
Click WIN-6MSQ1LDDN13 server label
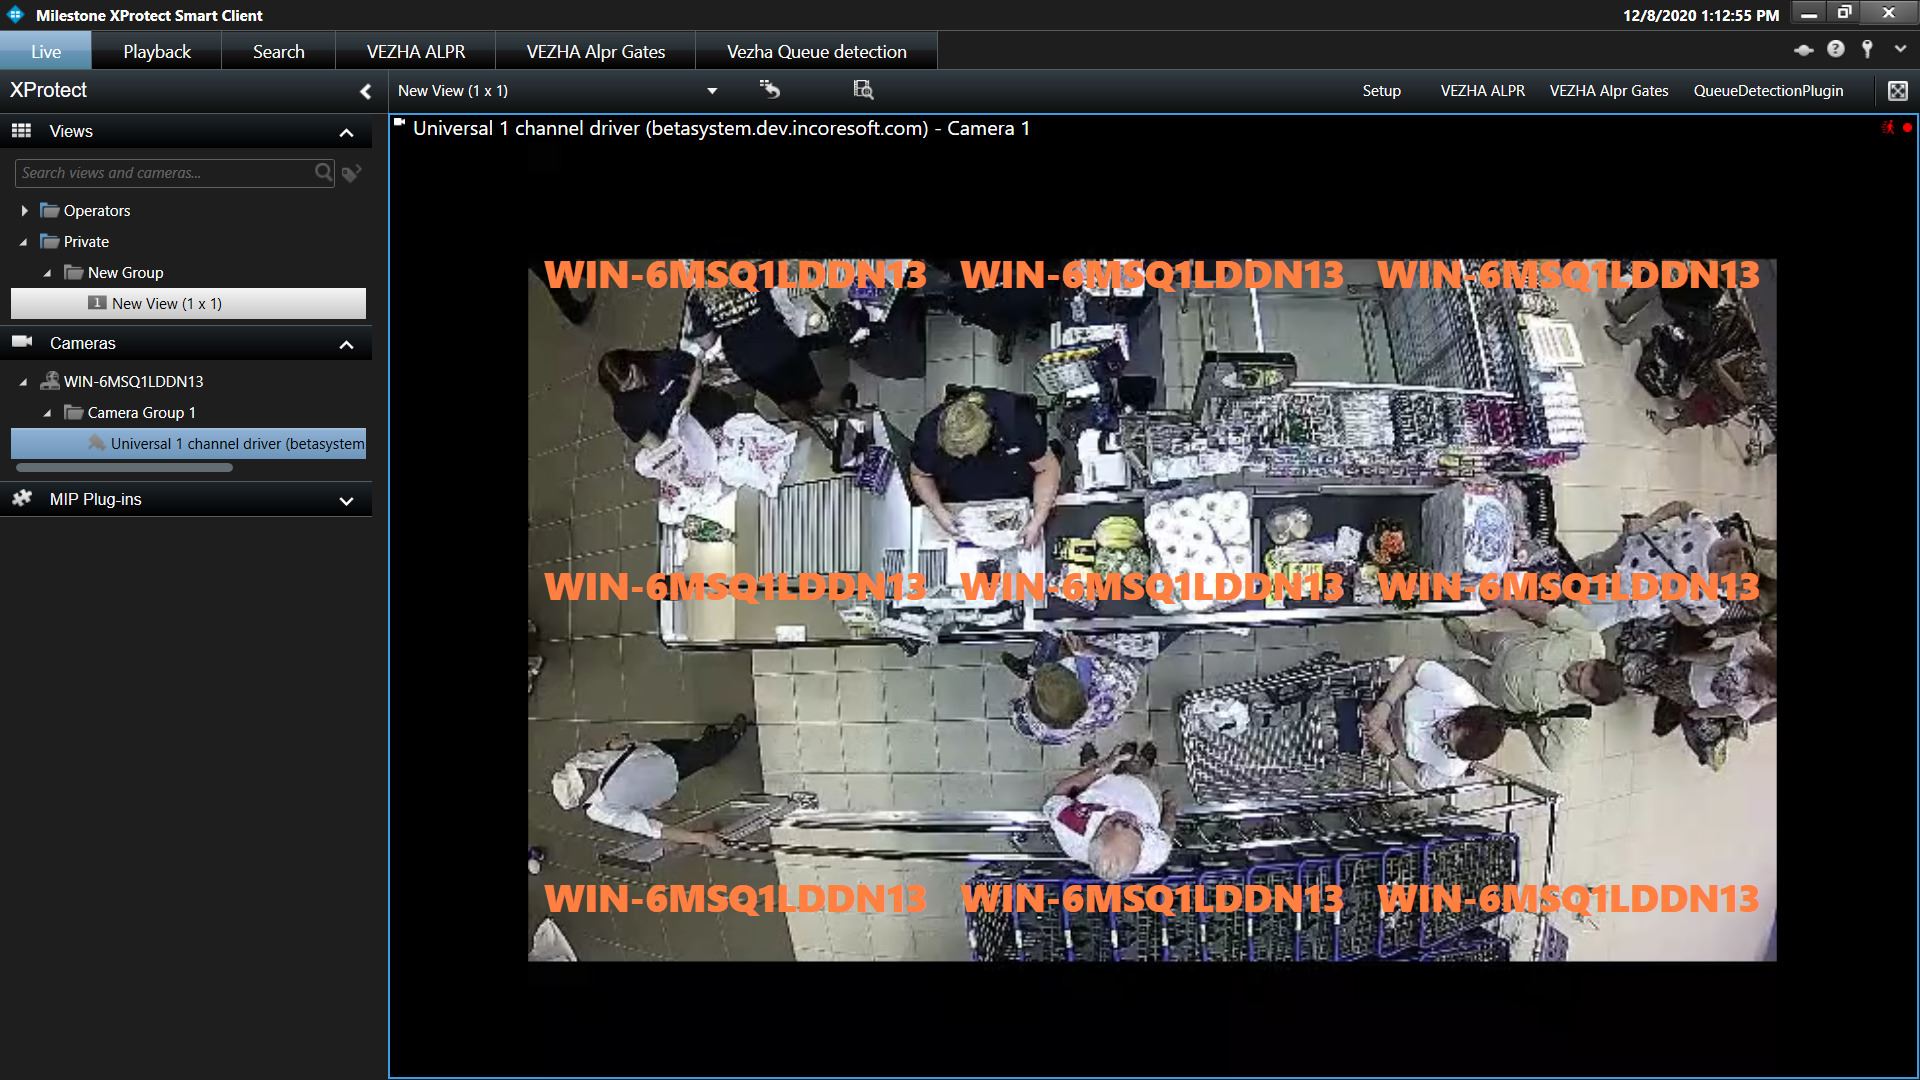coord(133,381)
